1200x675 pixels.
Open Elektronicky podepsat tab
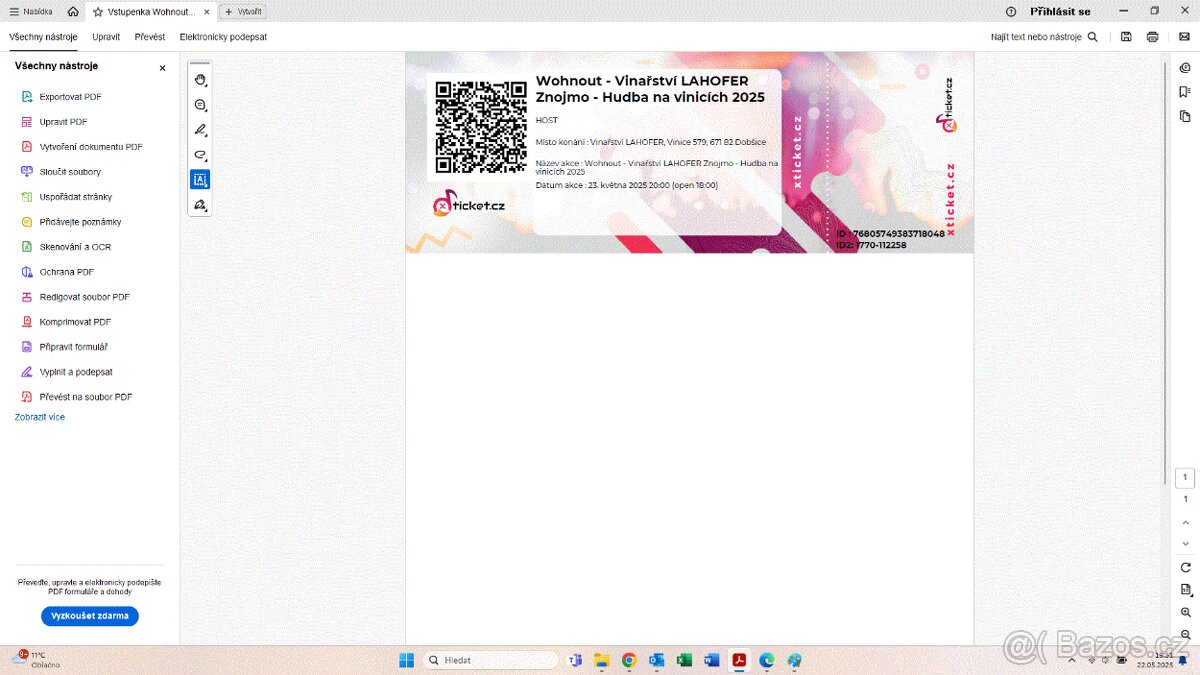(x=223, y=37)
